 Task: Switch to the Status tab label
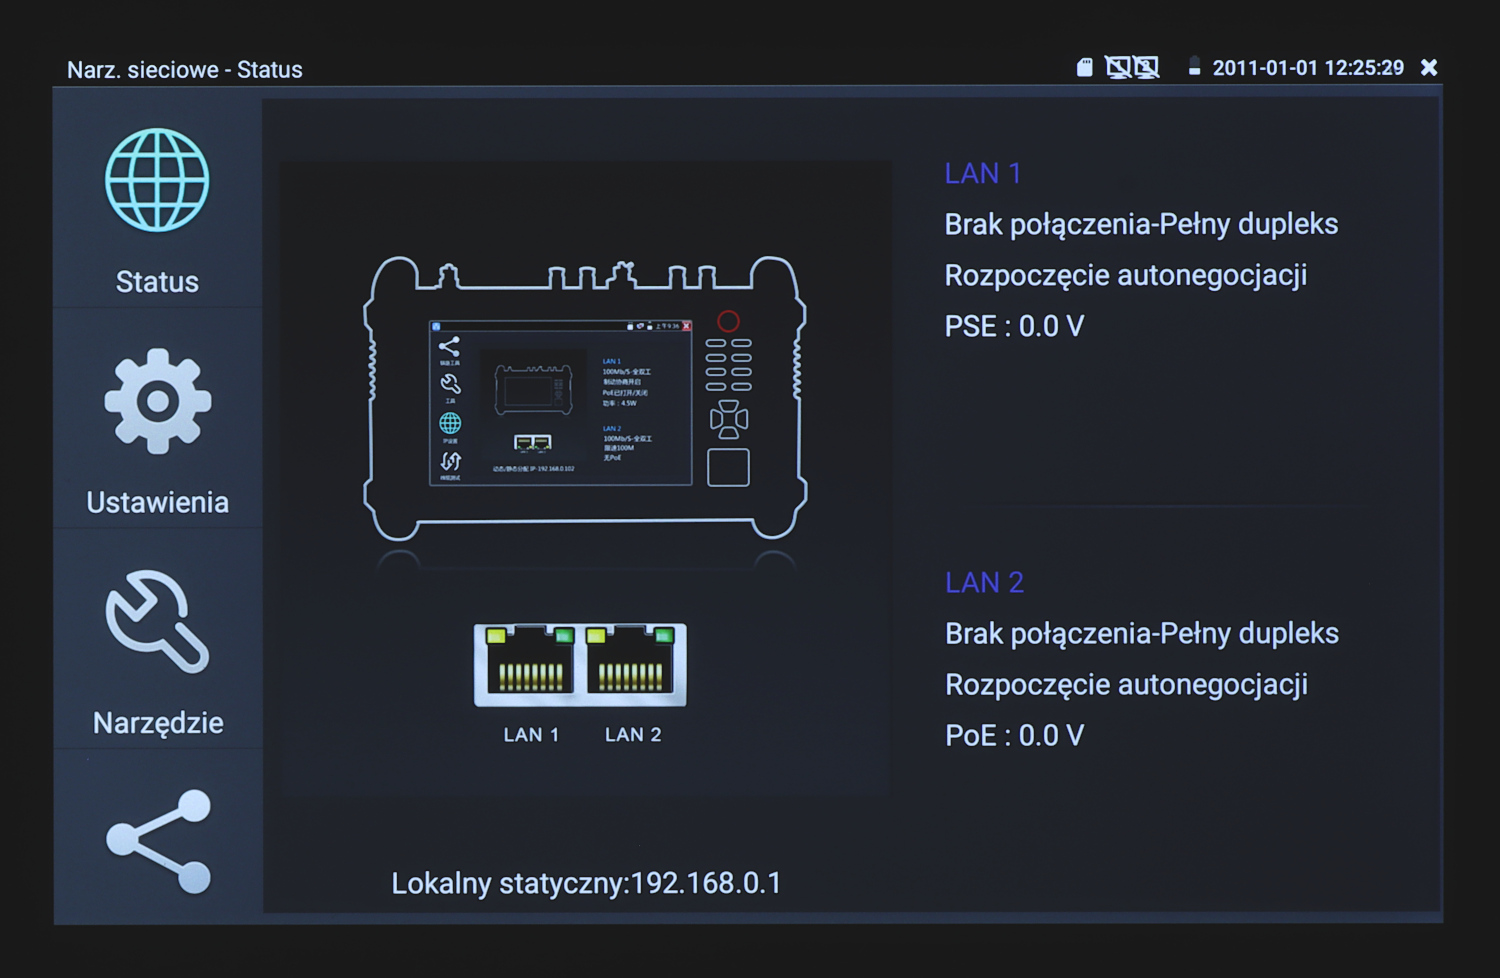pyautogui.click(x=157, y=282)
